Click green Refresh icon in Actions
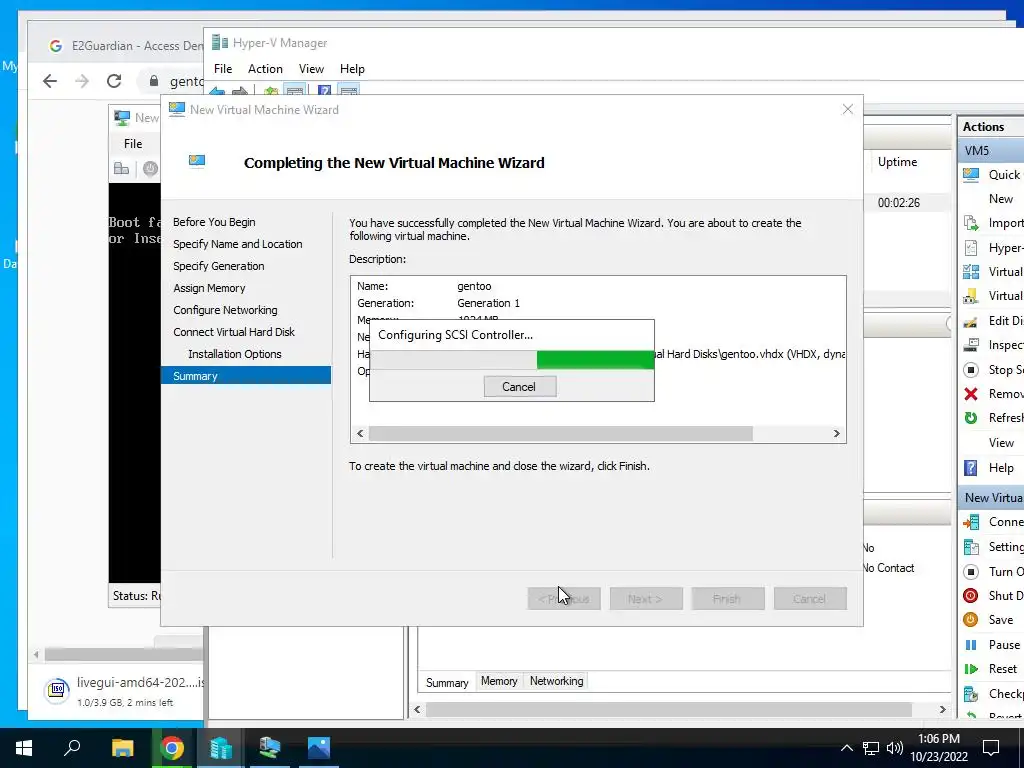This screenshot has height=768, width=1024. coord(971,418)
